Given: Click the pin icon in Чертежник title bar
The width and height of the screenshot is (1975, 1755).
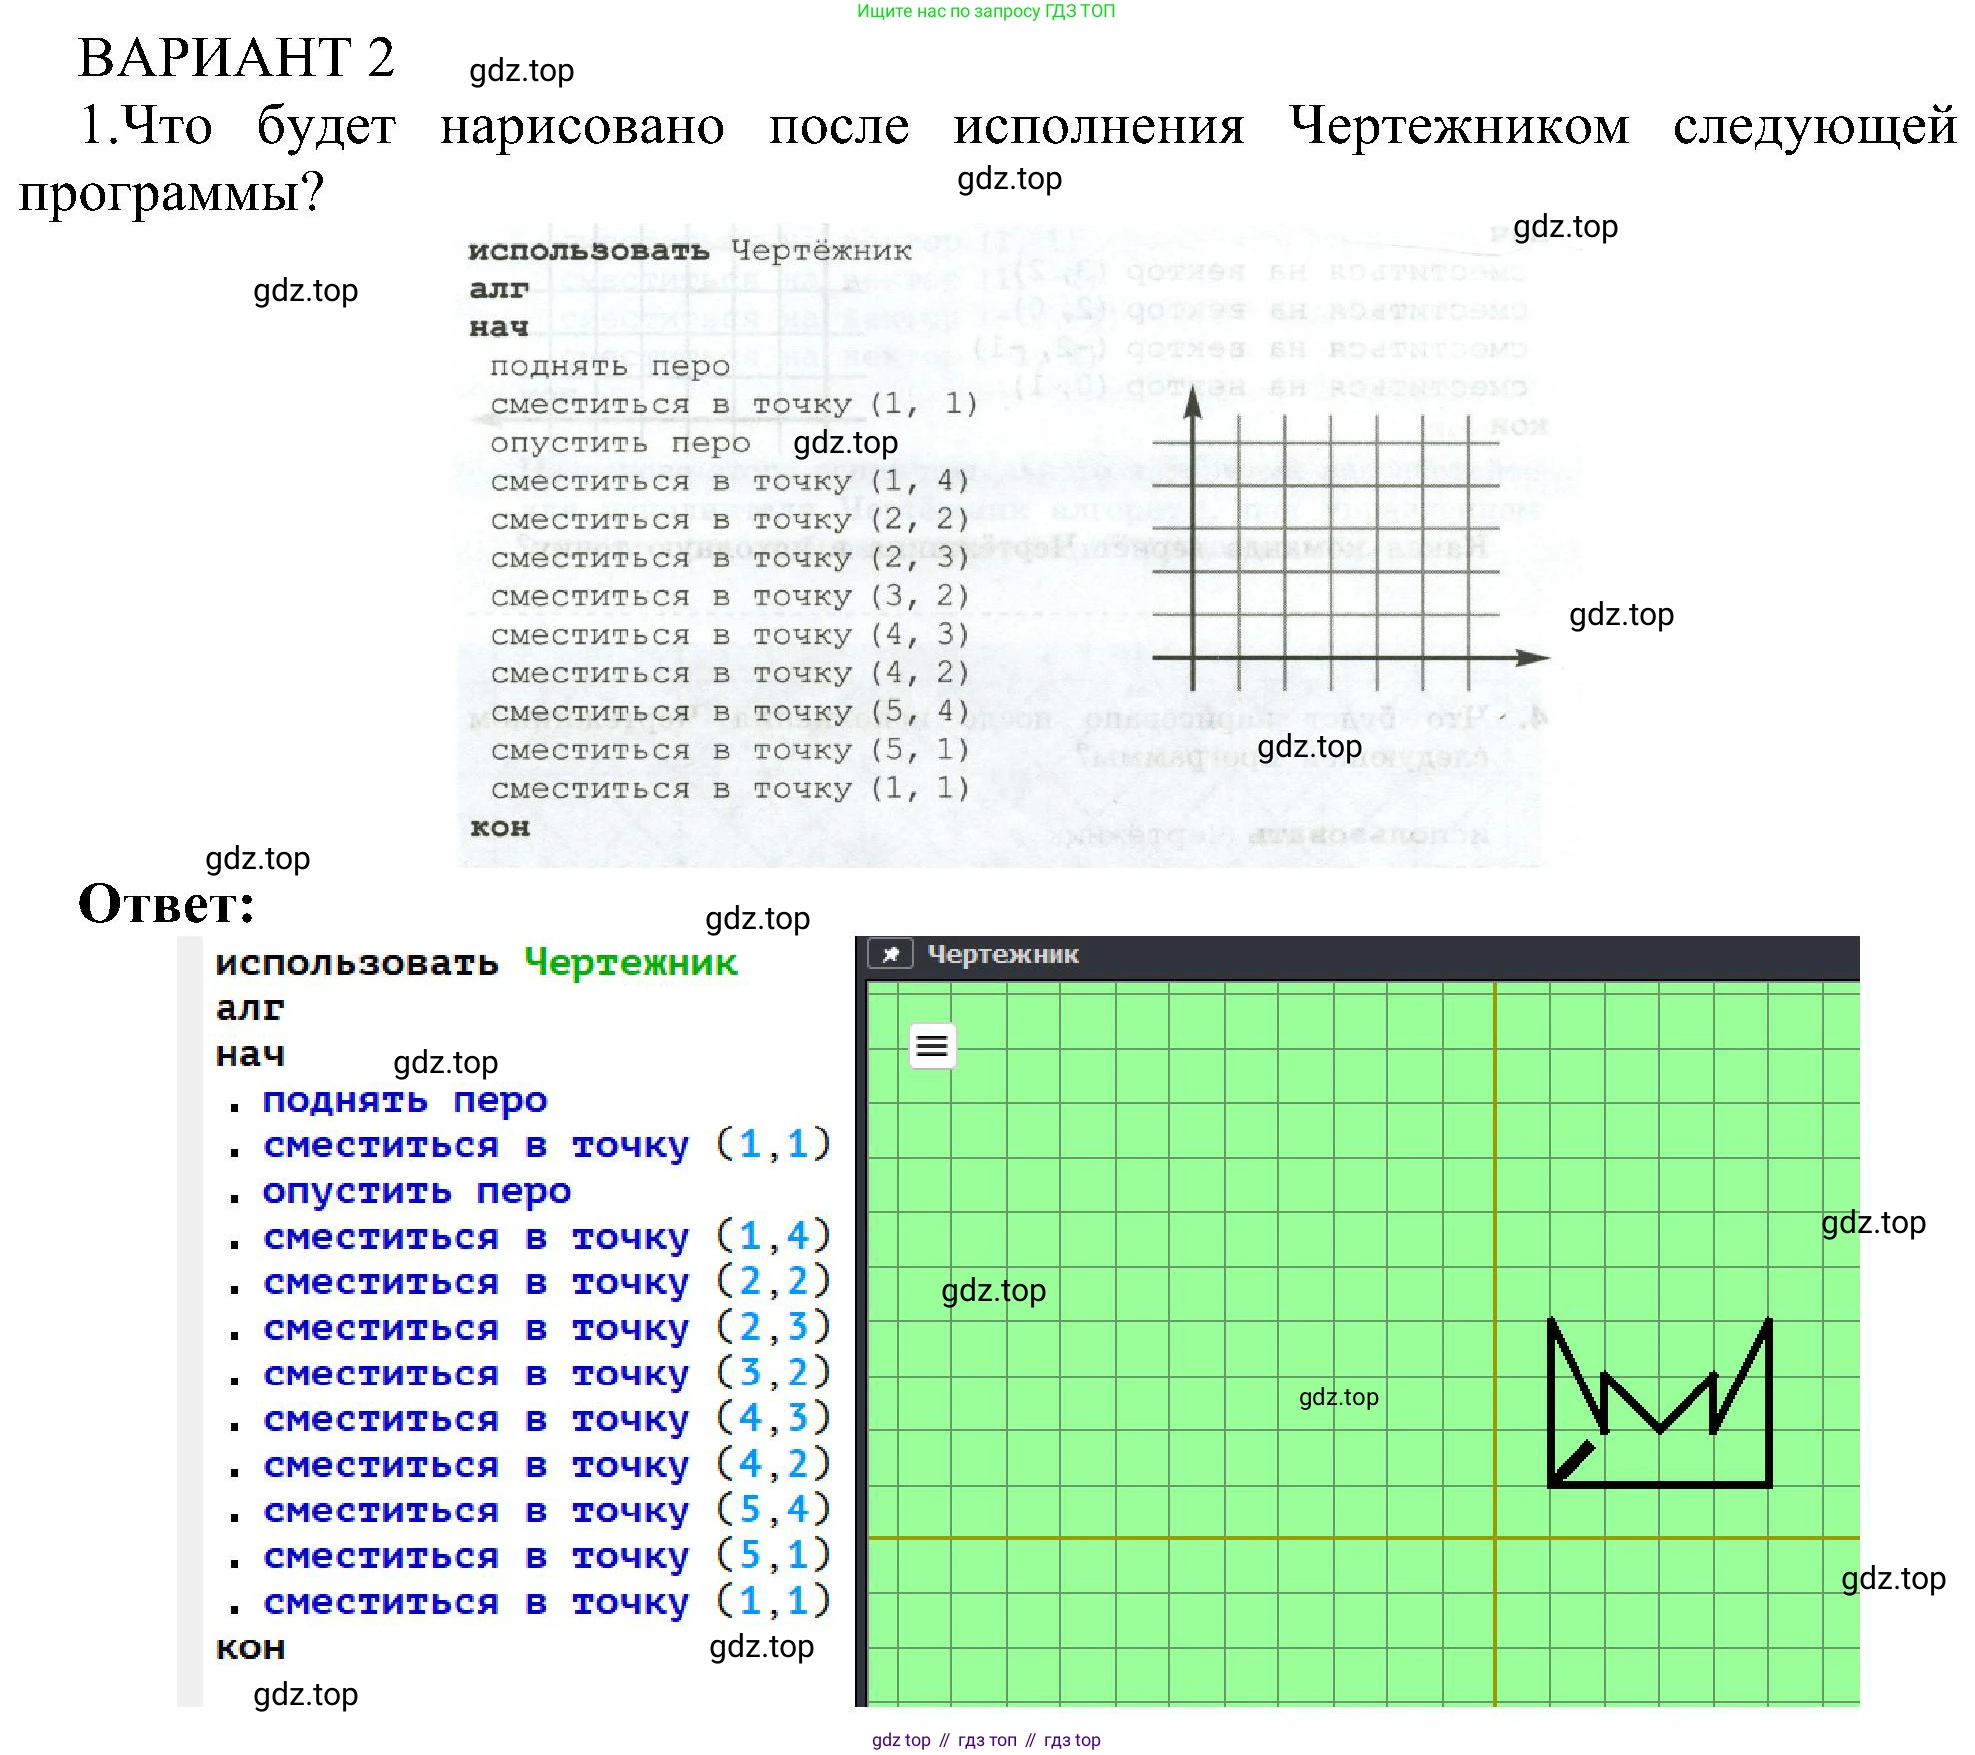Looking at the screenshot, I should coord(890,954).
